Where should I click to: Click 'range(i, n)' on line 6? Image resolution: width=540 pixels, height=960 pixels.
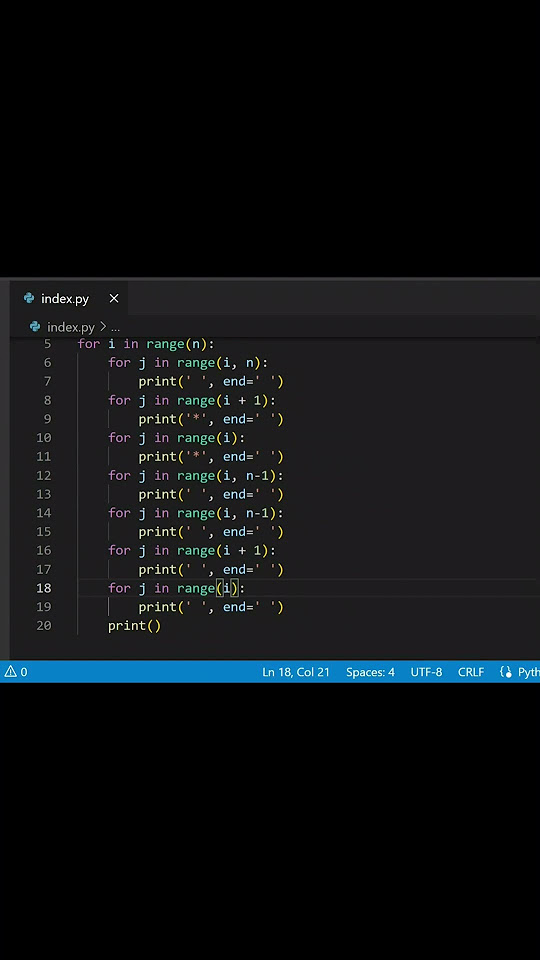pyautogui.click(x=219, y=362)
